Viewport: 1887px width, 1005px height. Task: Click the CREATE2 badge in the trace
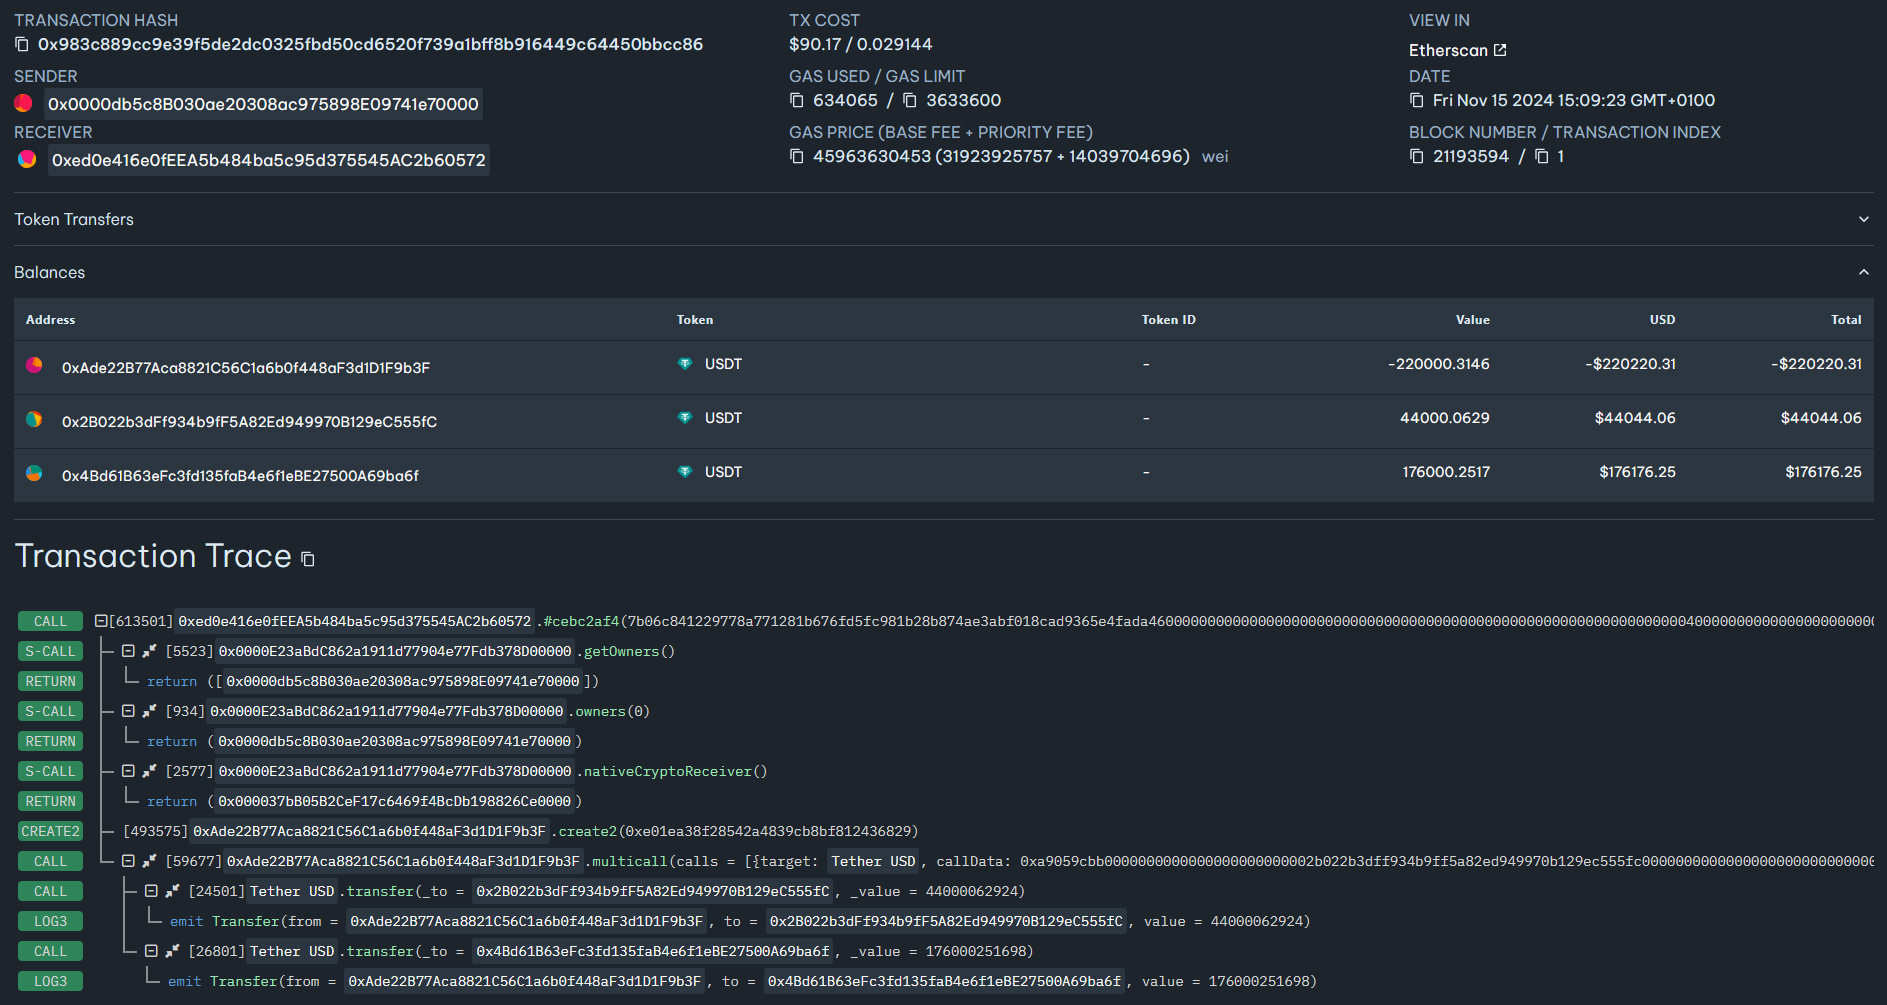point(50,831)
